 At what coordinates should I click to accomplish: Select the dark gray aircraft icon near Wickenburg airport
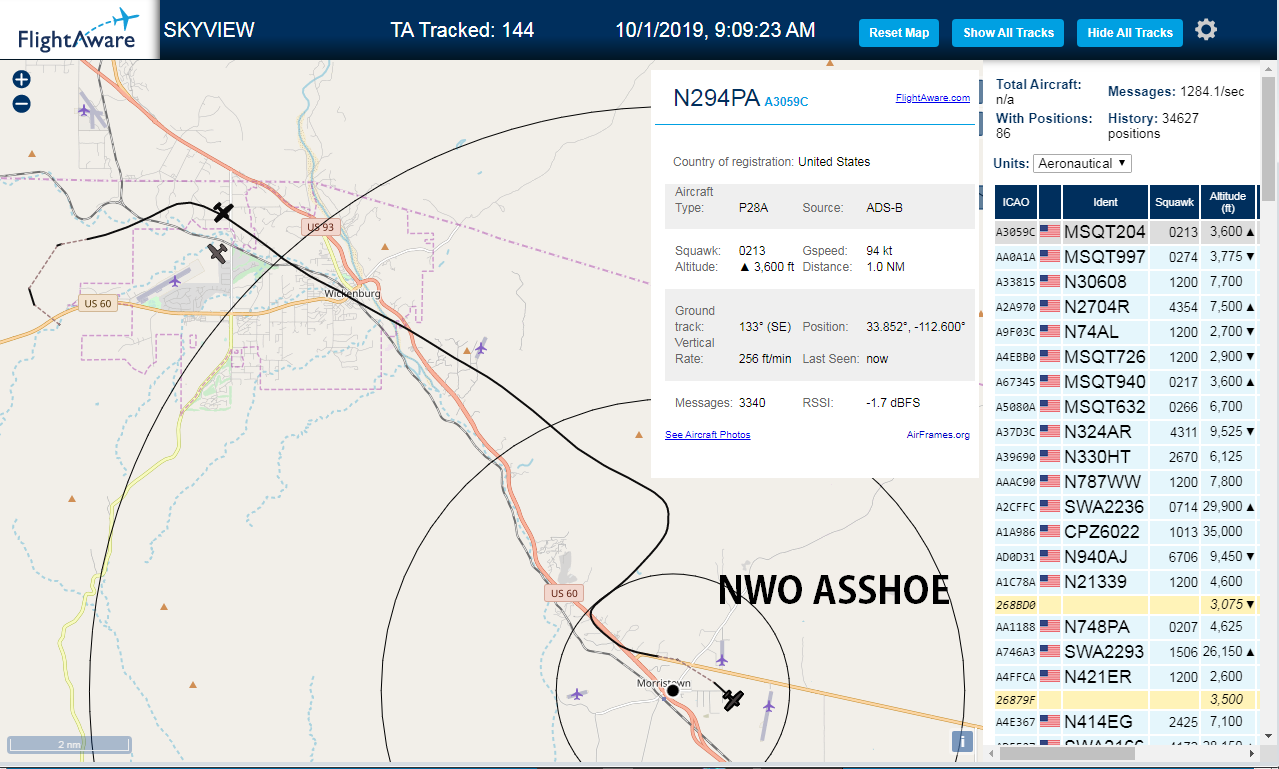[x=217, y=253]
